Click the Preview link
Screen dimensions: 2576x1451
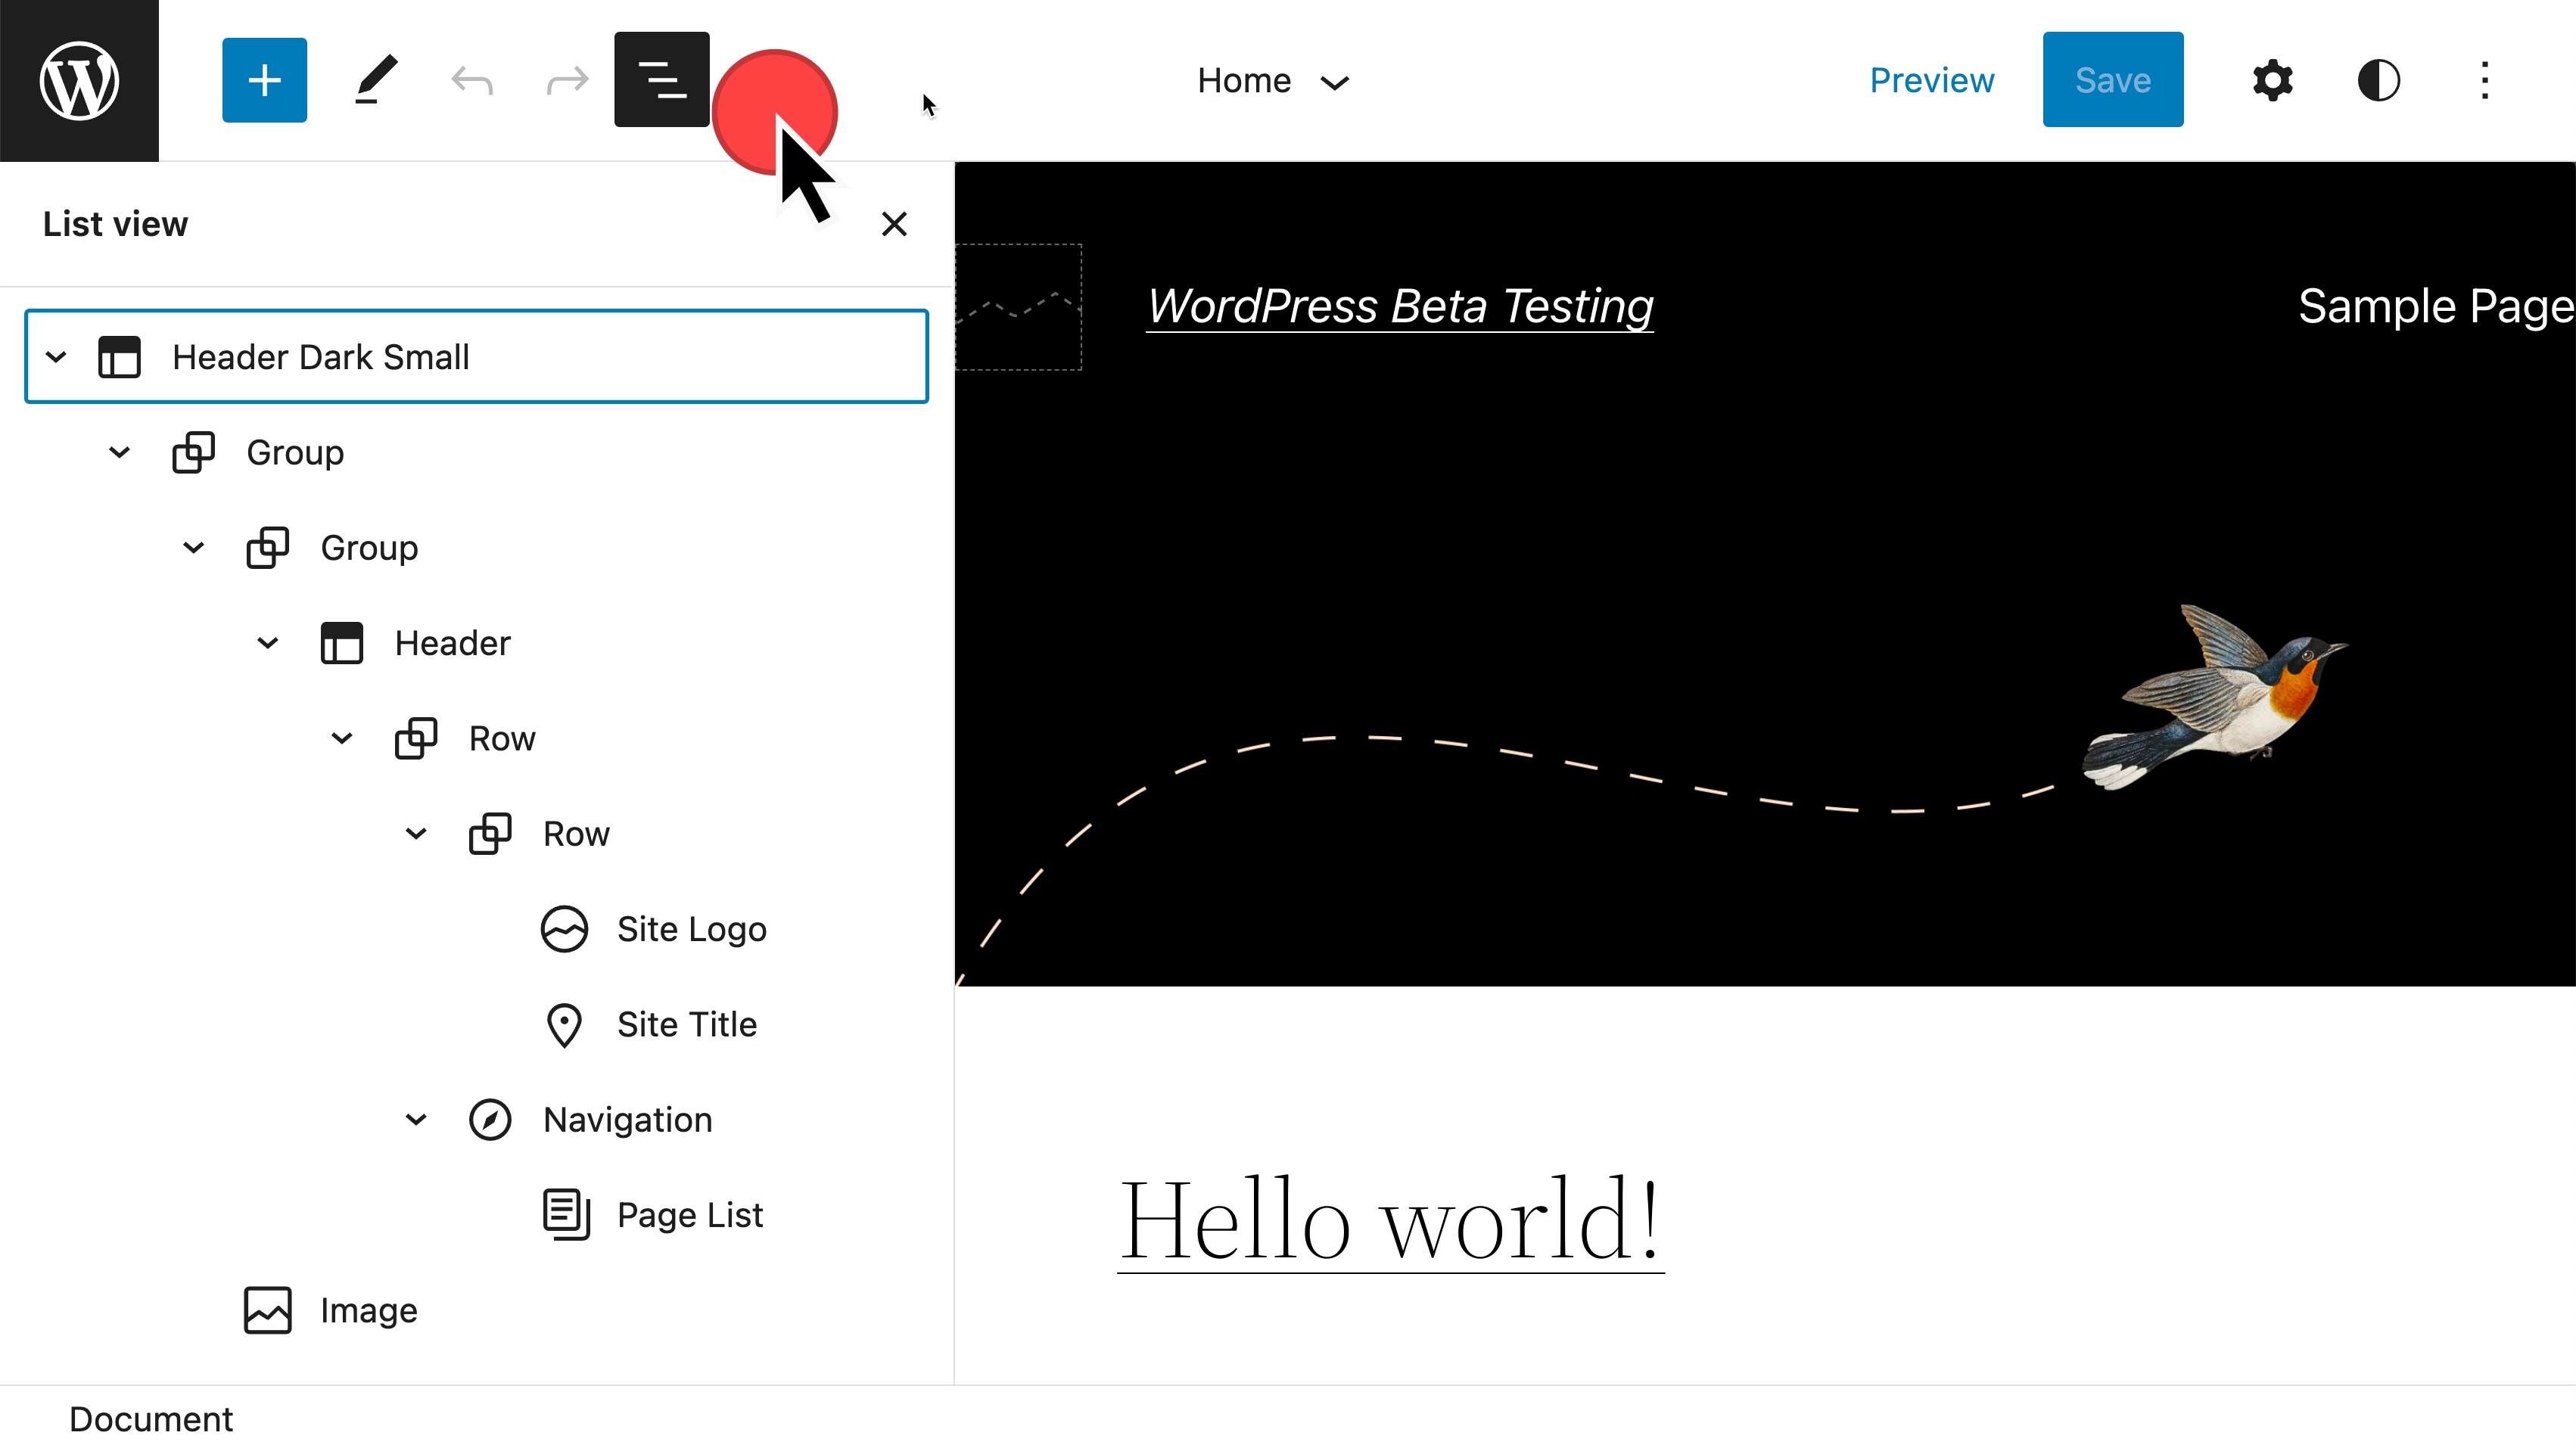pos(1931,80)
